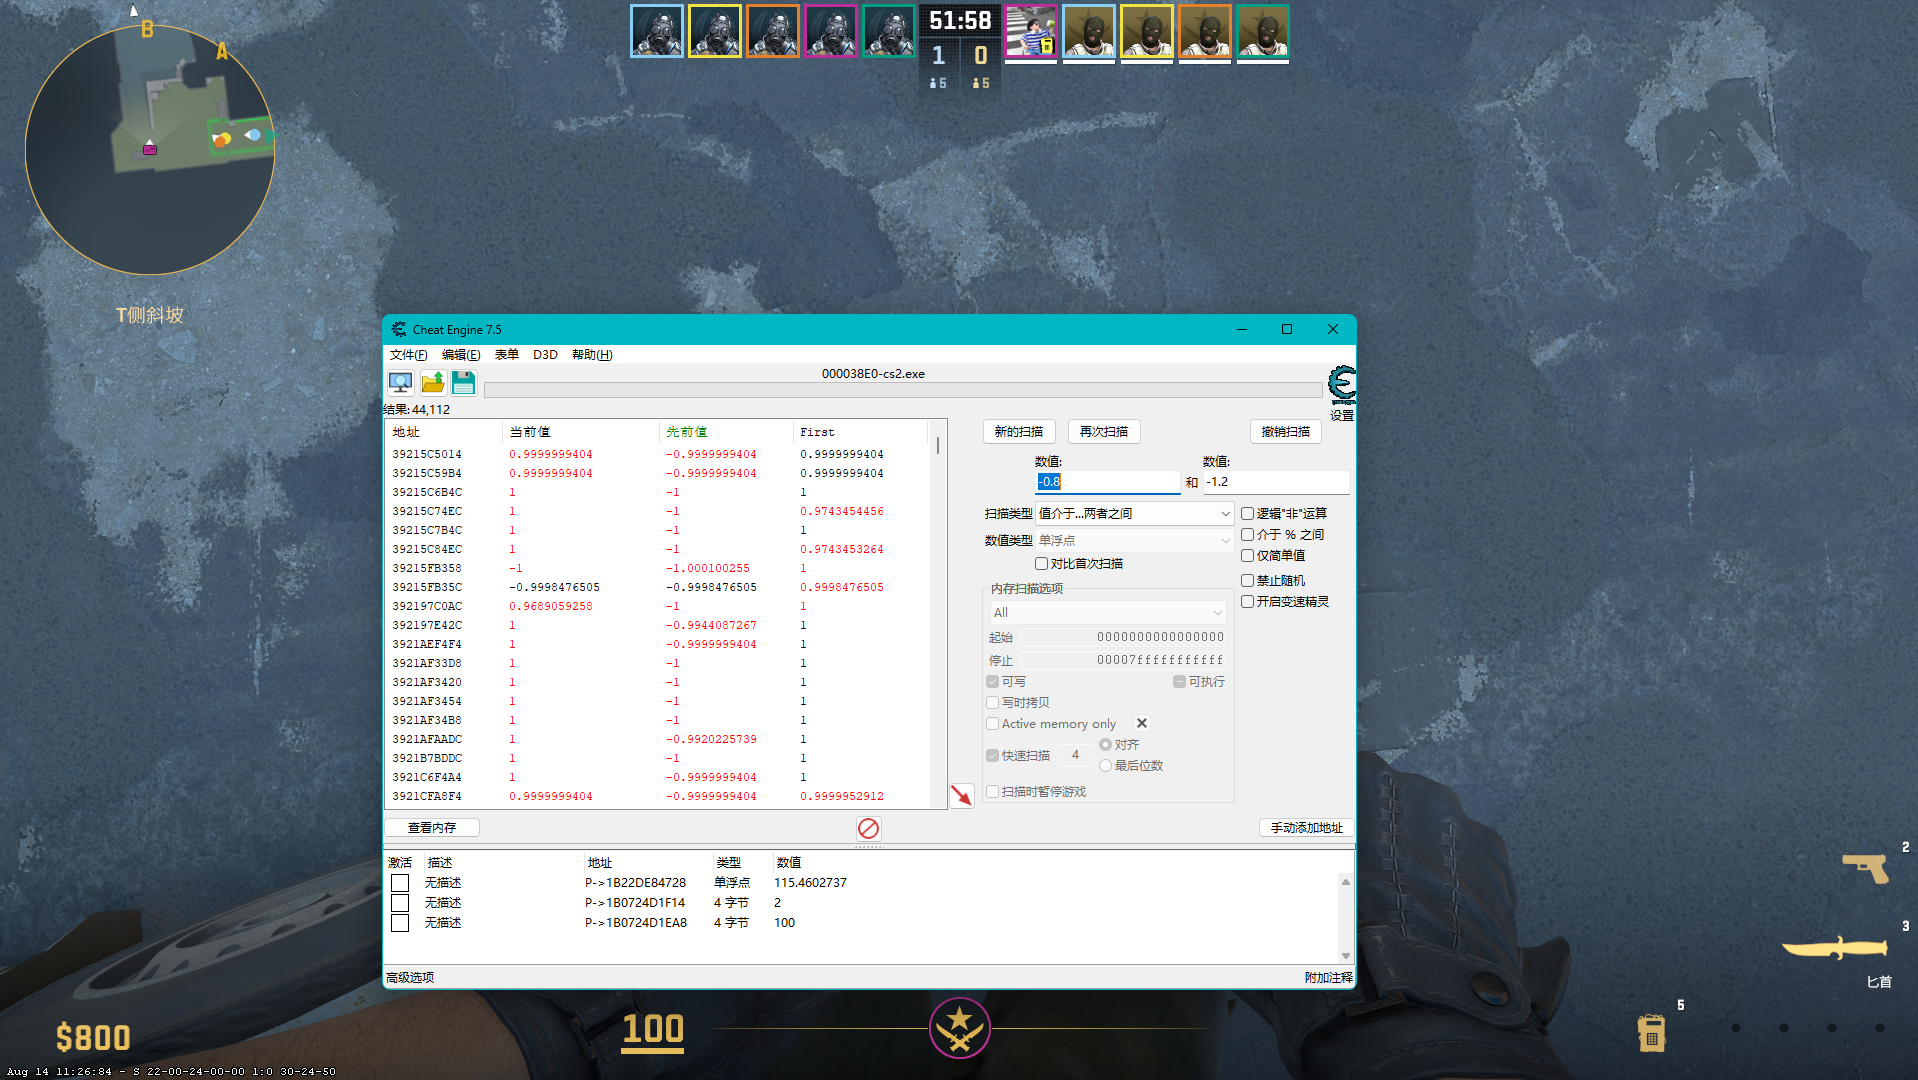Click the blue-framed CT player avatar
The width and height of the screenshot is (1918, 1080).
[657, 31]
